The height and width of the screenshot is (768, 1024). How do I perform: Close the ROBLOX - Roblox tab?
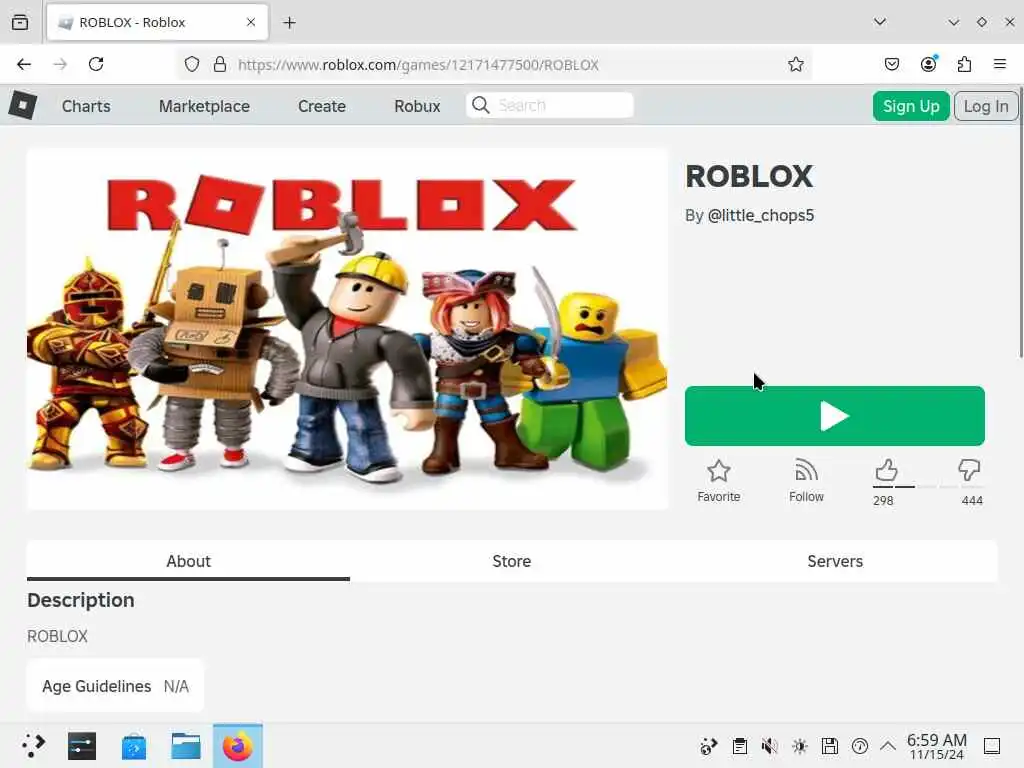(x=251, y=22)
